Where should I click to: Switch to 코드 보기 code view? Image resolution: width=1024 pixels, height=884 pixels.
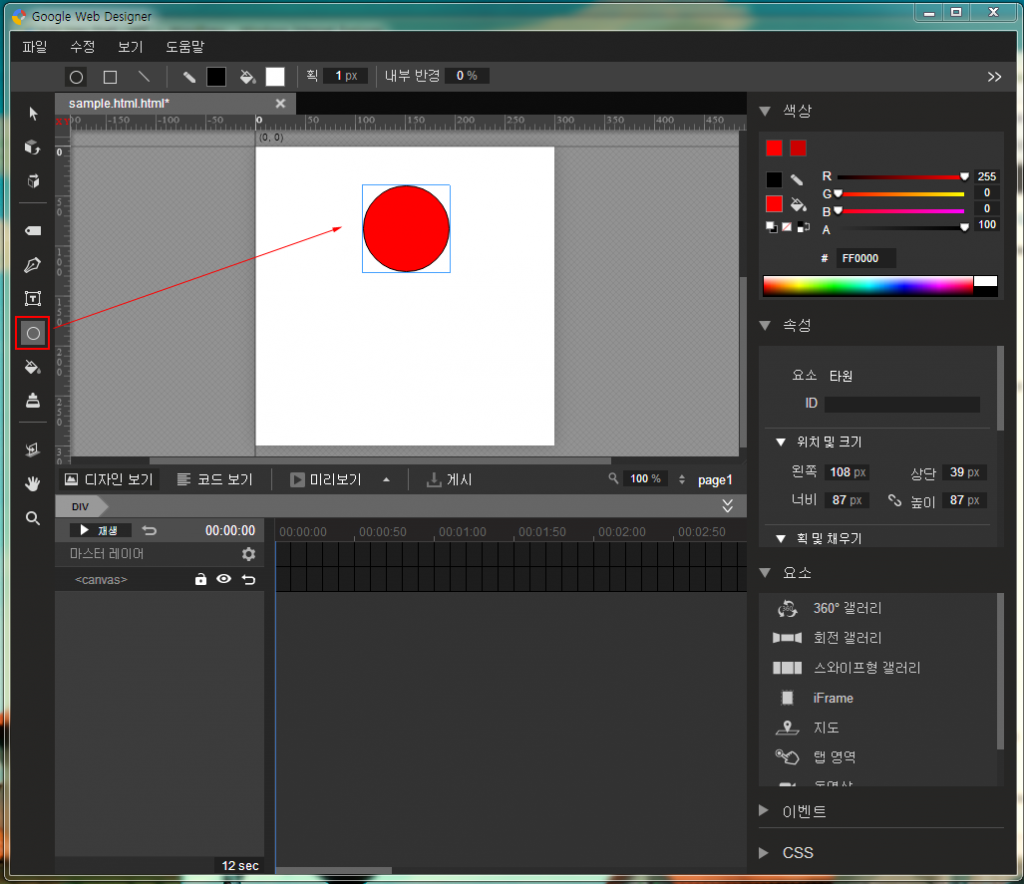[x=215, y=480]
